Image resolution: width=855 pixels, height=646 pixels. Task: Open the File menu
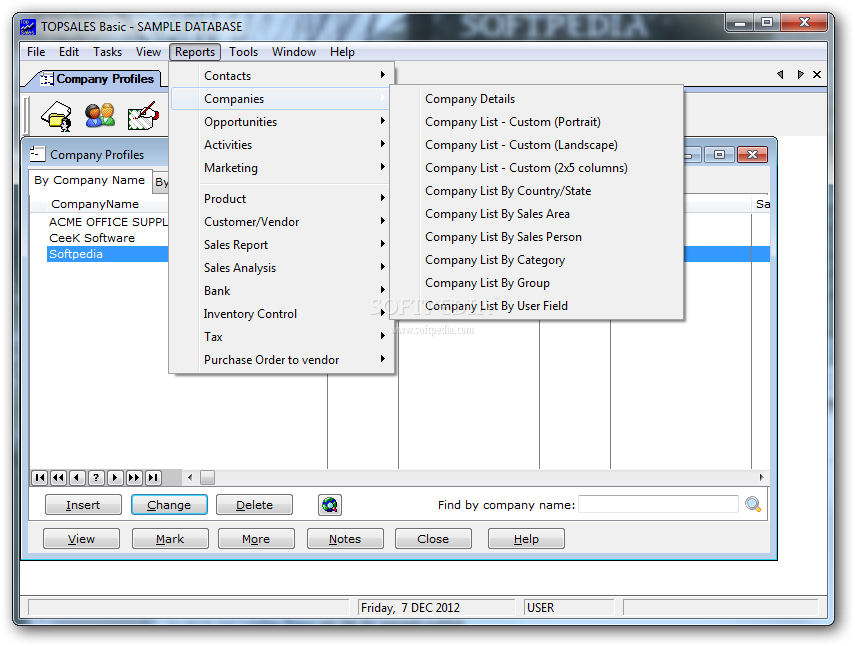tap(36, 52)
